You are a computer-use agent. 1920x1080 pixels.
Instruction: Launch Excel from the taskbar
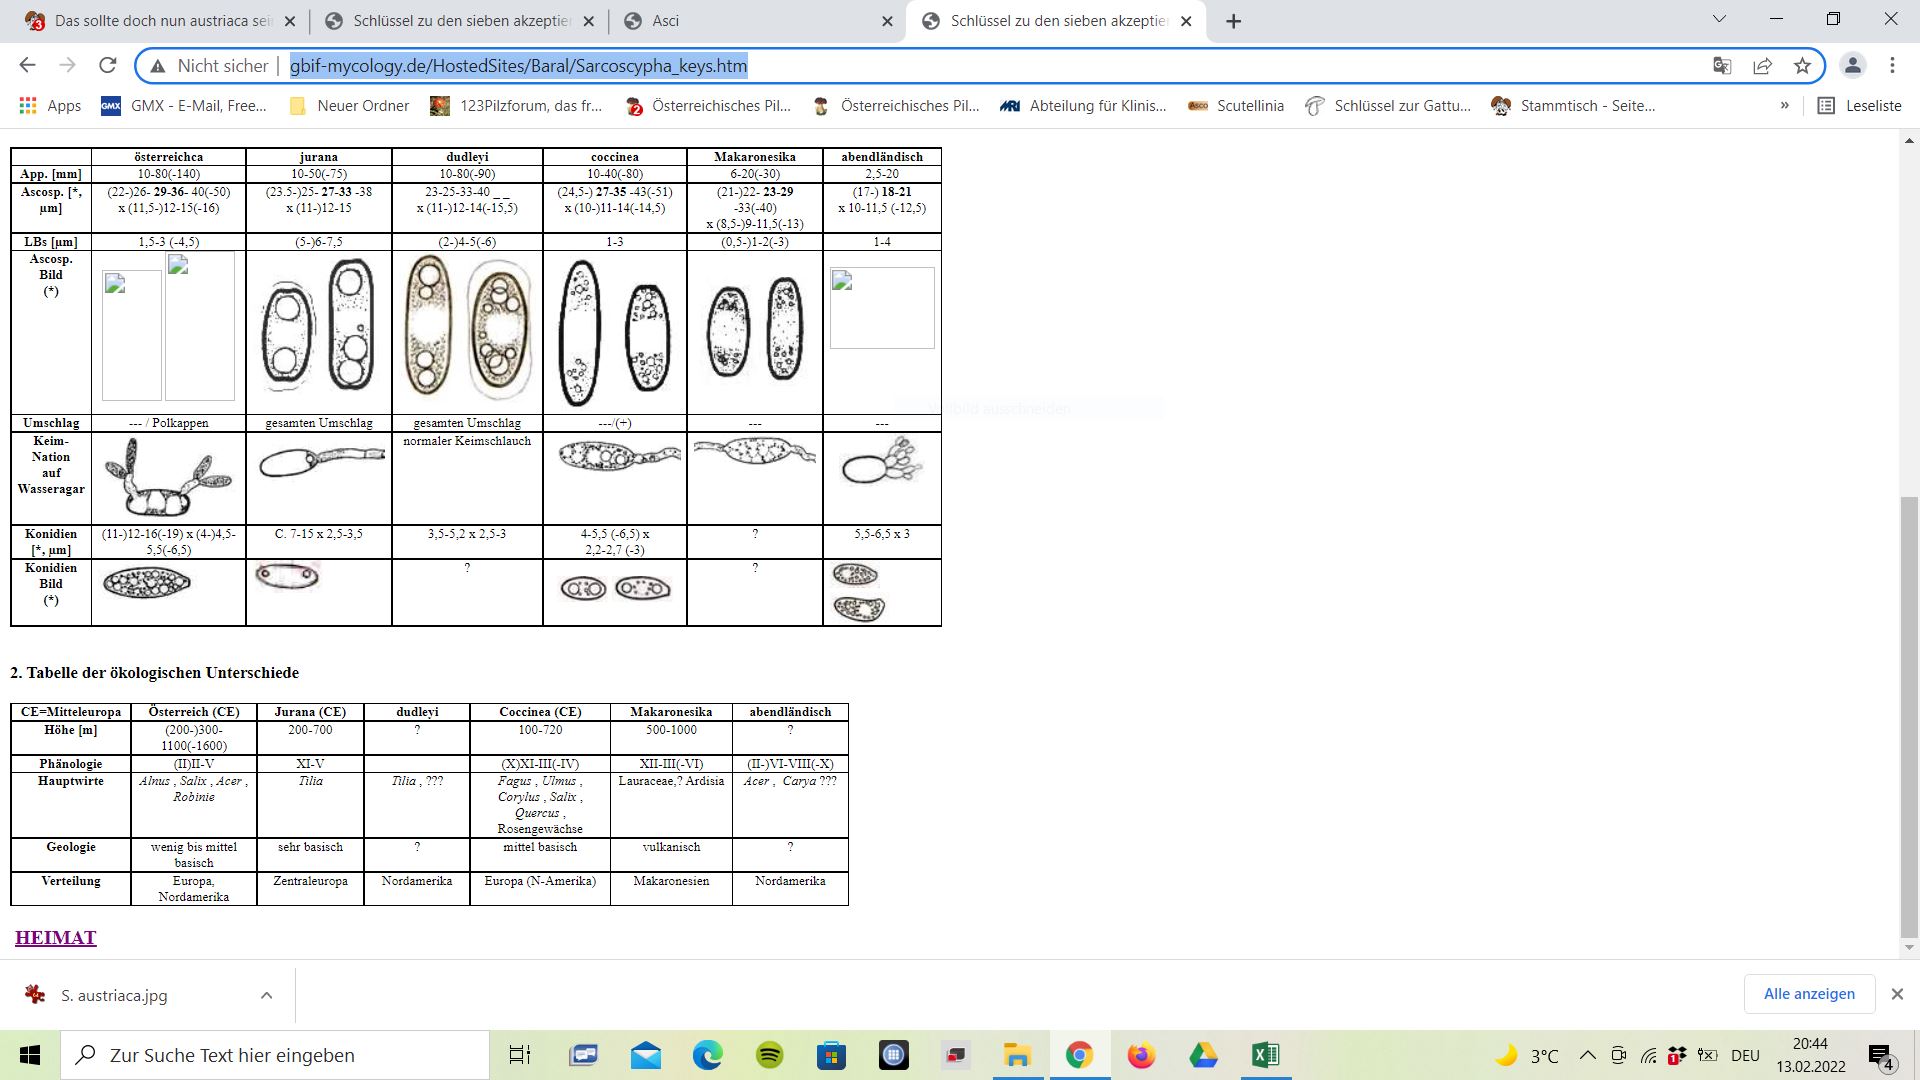click(1265, 1055)
